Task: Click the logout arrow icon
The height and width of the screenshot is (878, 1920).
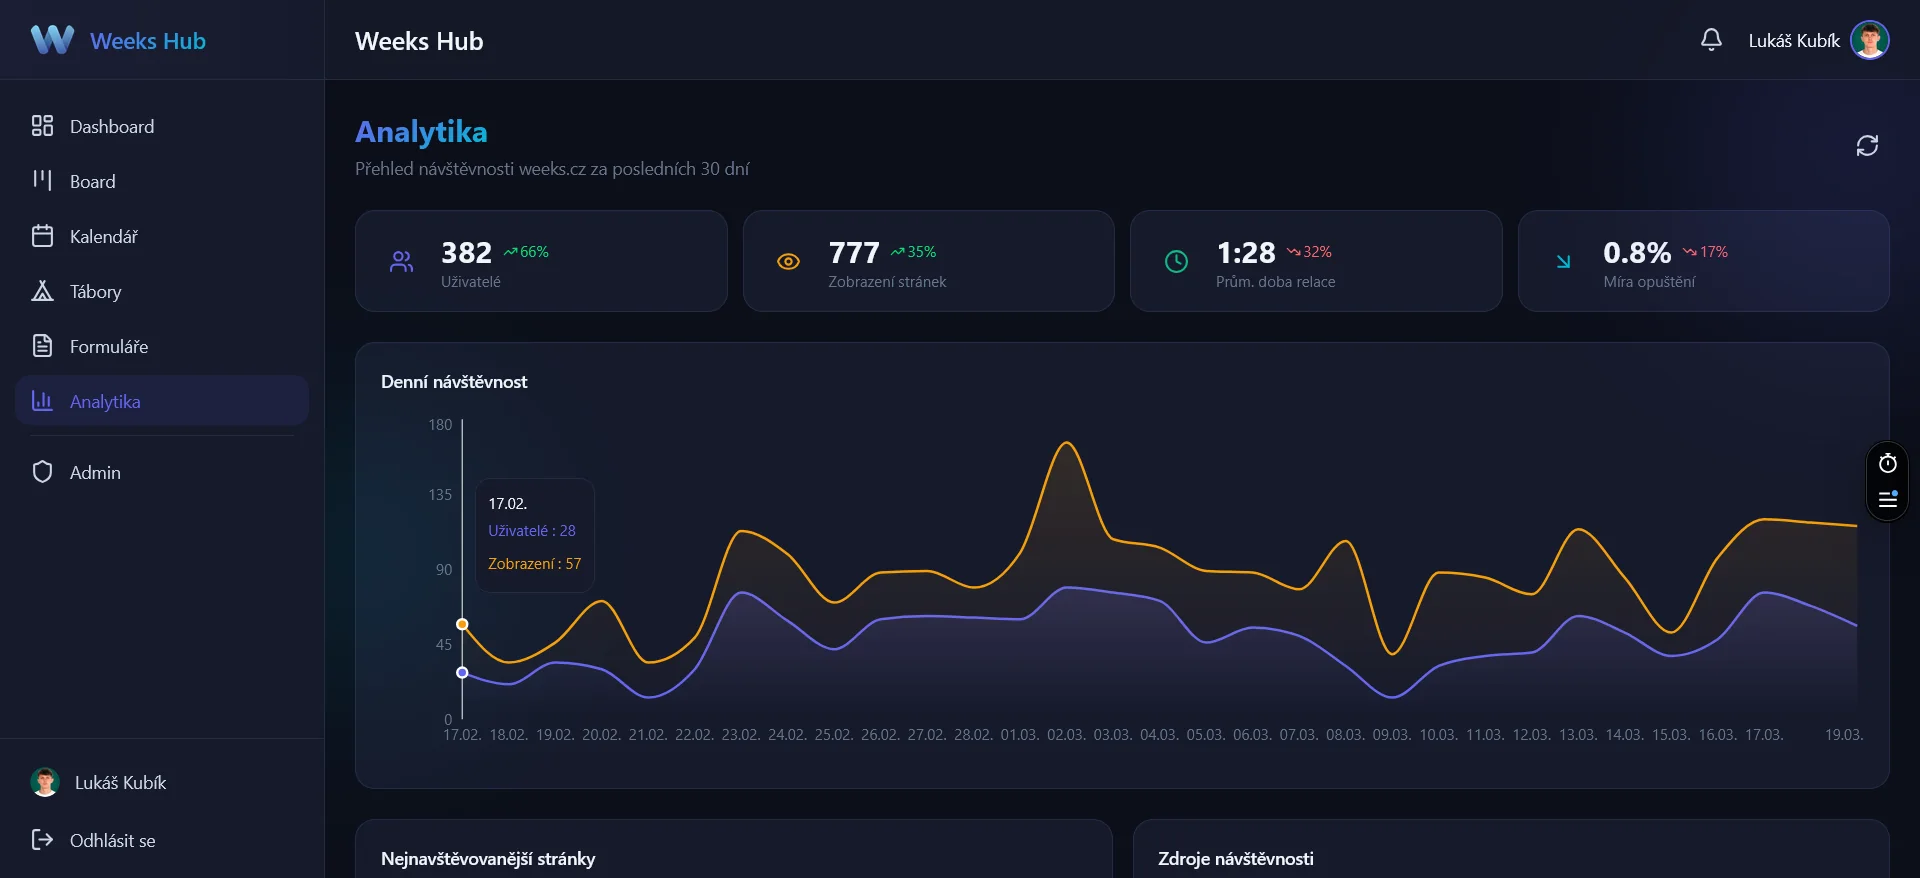Action: coord(42,839)
